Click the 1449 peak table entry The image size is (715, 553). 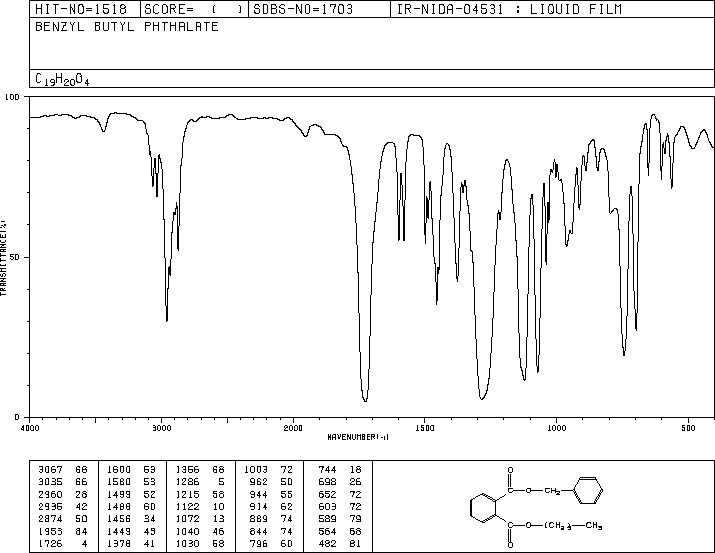click(131, 531)
